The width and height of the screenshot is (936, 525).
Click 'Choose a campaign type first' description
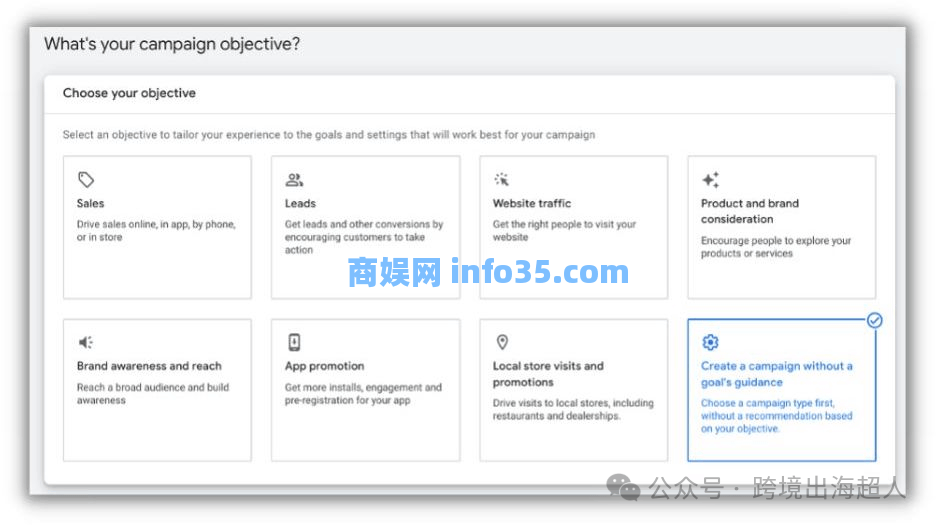pyautogui.click(x=777, y=416)
